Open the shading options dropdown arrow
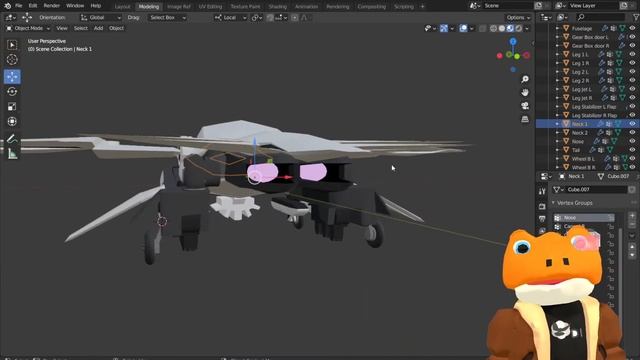This screenshot has height=360, width=640. point(527,28)
